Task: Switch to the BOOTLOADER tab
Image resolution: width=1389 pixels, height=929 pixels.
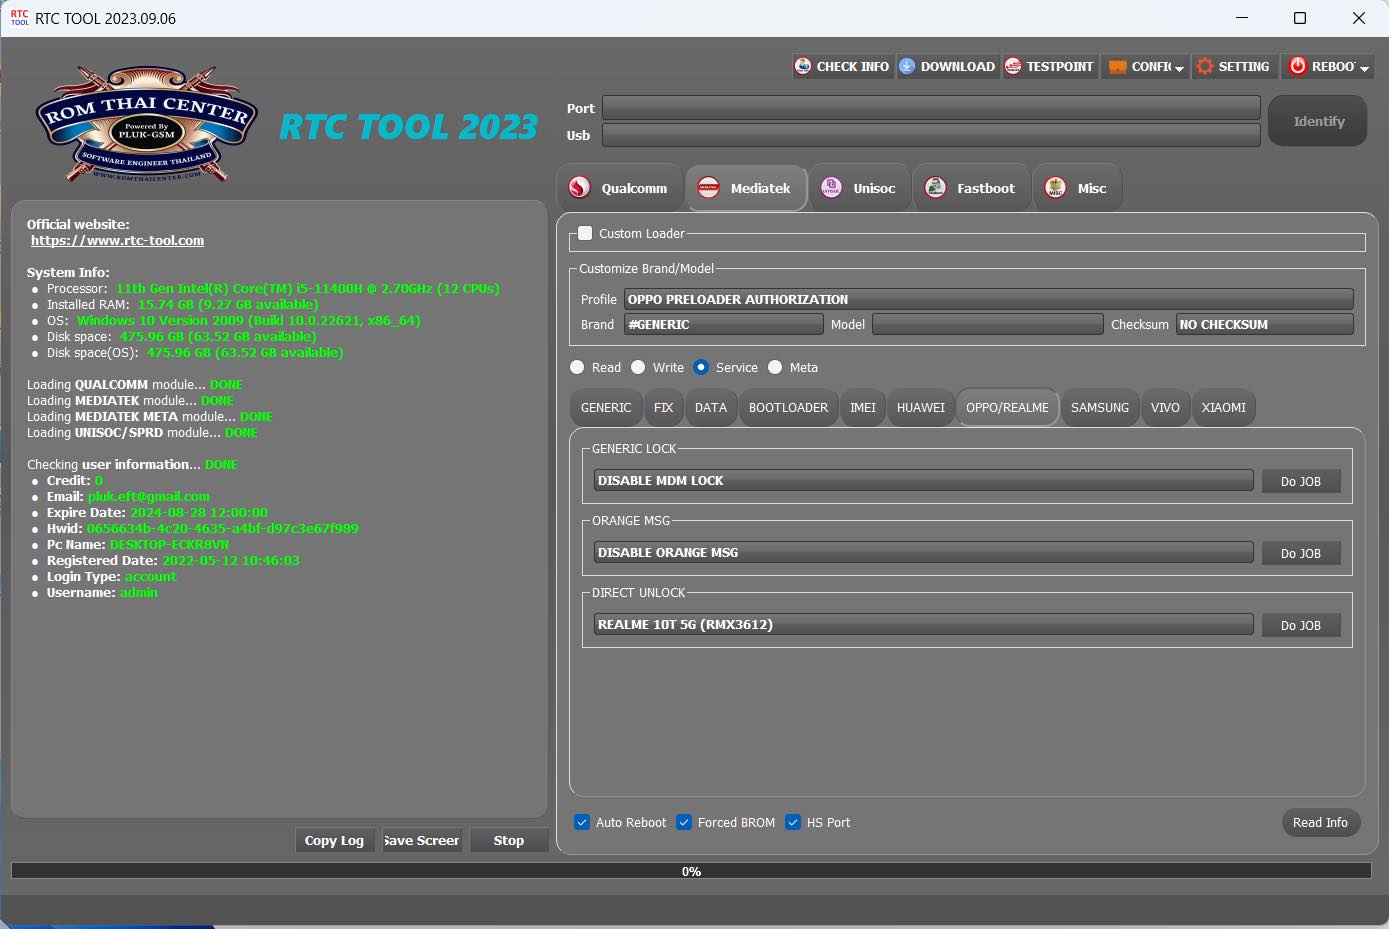Action: [x=789, y=408]
